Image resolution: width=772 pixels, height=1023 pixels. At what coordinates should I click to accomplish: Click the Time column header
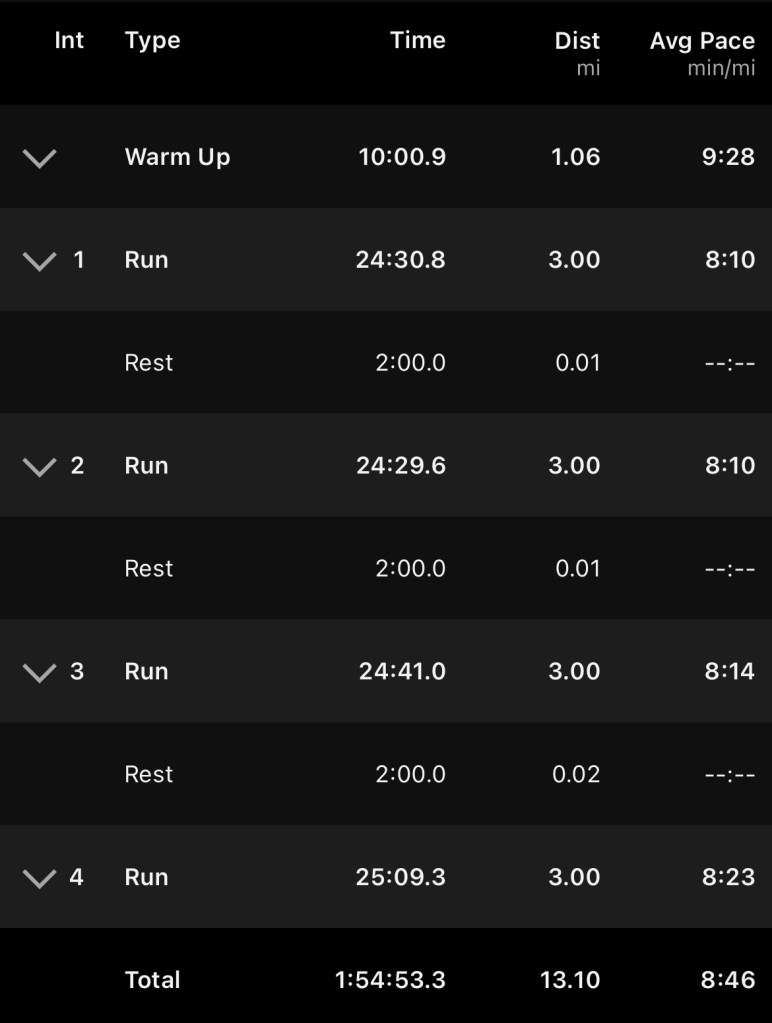coord(417,41)
